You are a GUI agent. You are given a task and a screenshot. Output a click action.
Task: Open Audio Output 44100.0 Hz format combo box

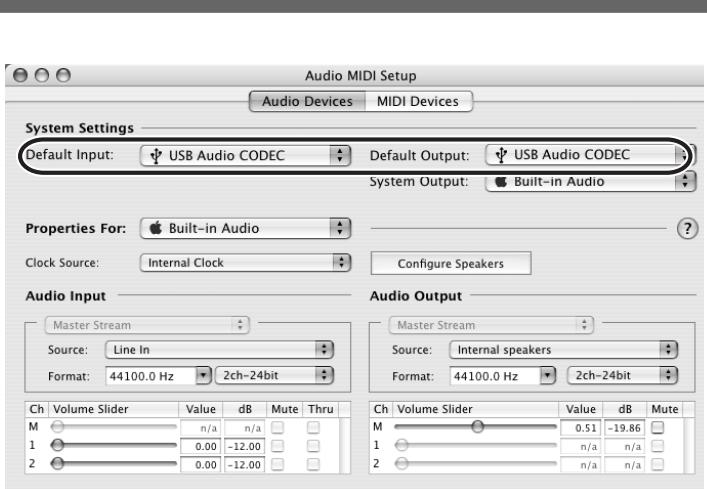(x=502, y=375)
